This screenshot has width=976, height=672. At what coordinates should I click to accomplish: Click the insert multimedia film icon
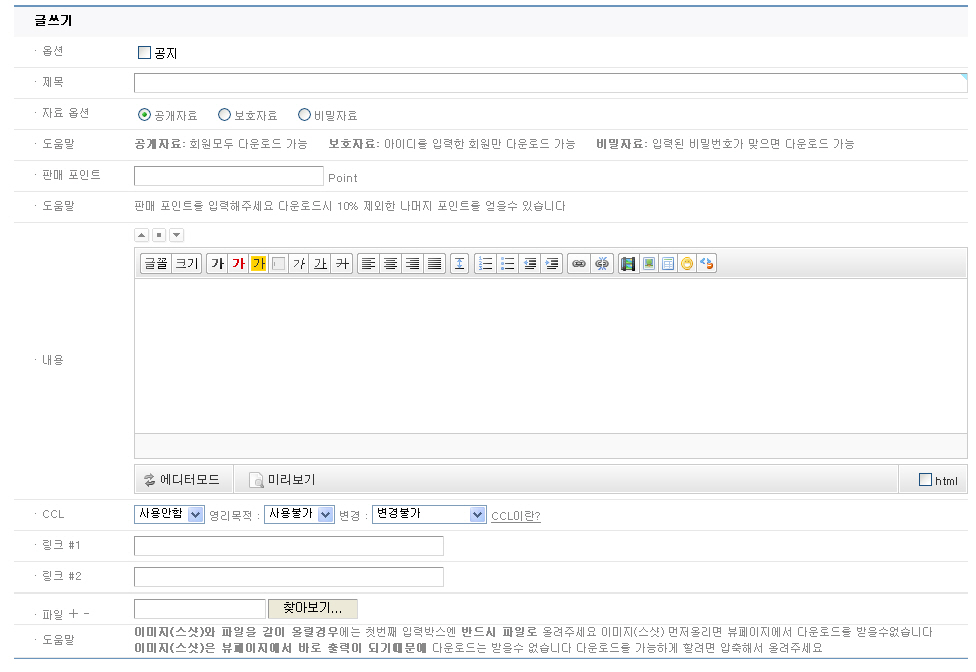click(628, 264)
